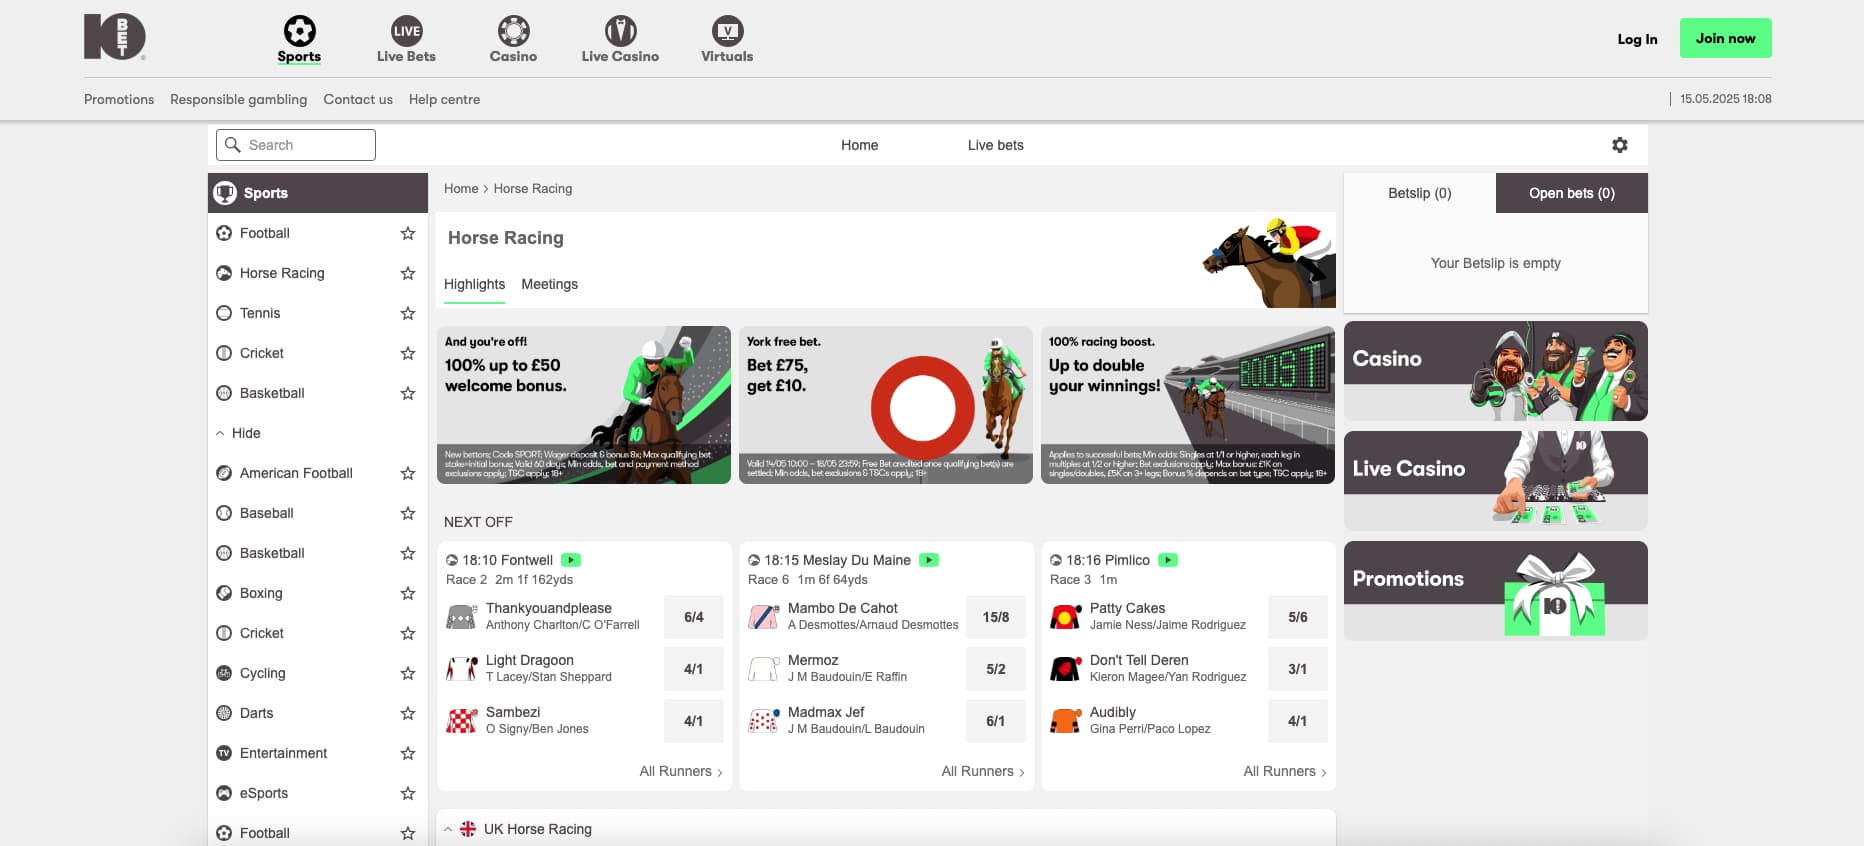Click the Darts icon in sidebar
The image size is (1864, 846).
(x=224, y=713)
